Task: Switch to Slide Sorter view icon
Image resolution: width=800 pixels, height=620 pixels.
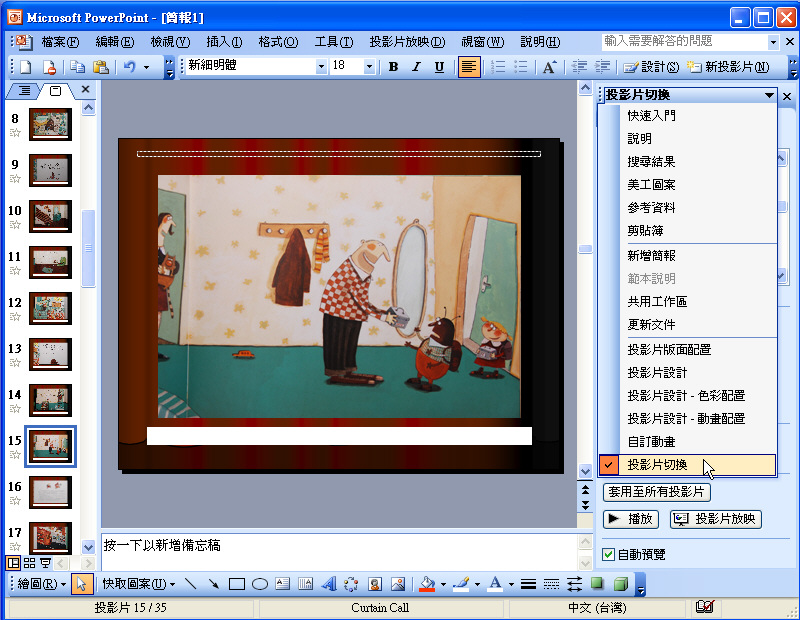Action: (30, 563)
